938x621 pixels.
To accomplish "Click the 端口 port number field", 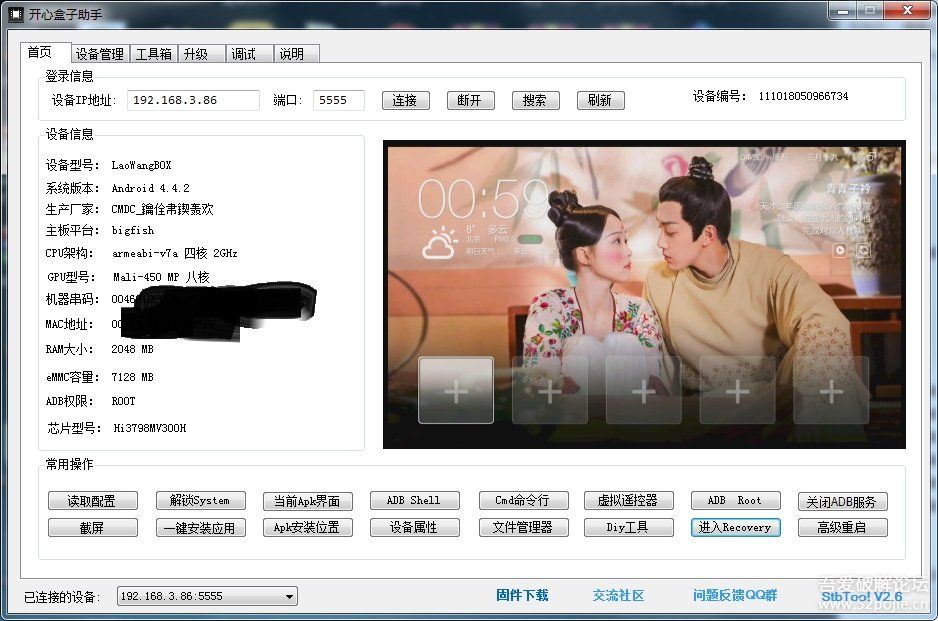I will [x=338, y=101].
